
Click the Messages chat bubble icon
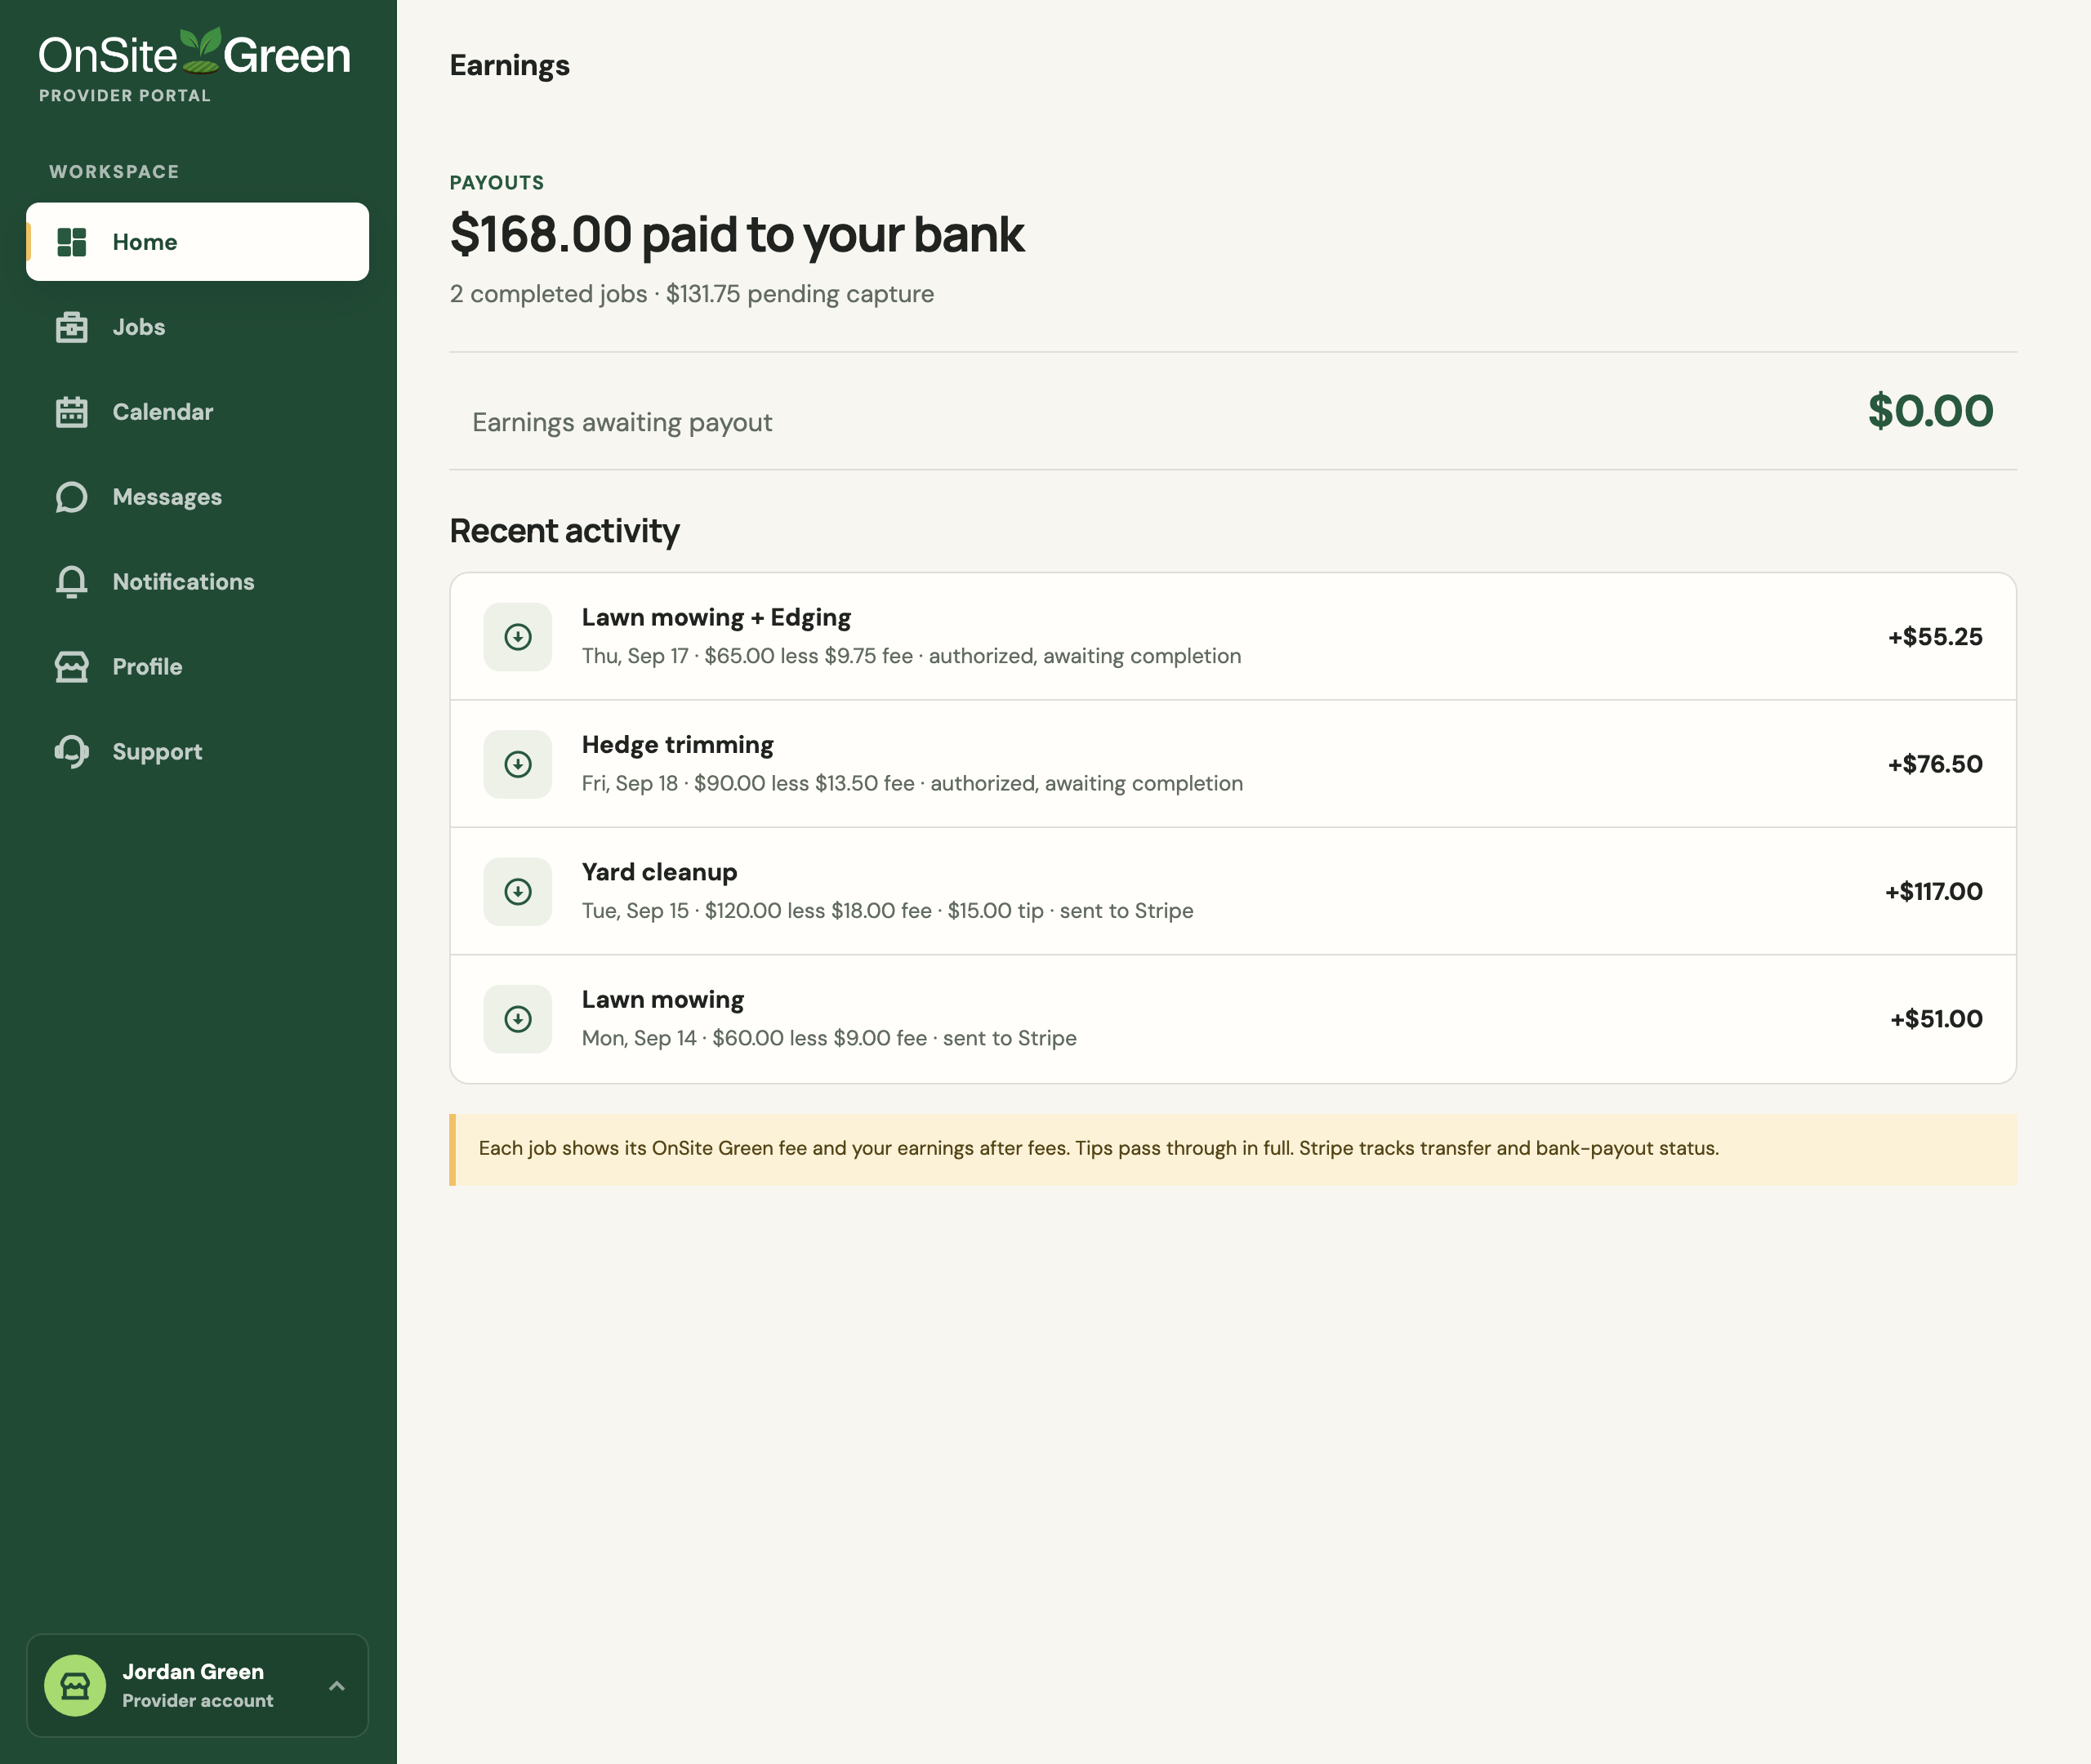[x=72, y=497]
